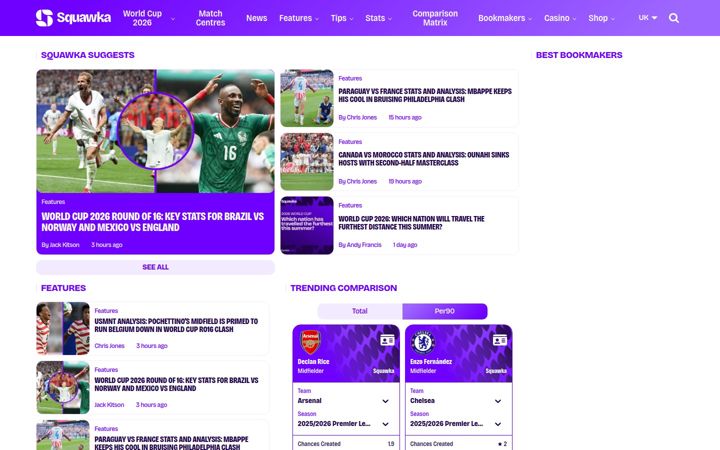Open the UK region selector
Screen dimensions: 720x450
pos(647,17)
